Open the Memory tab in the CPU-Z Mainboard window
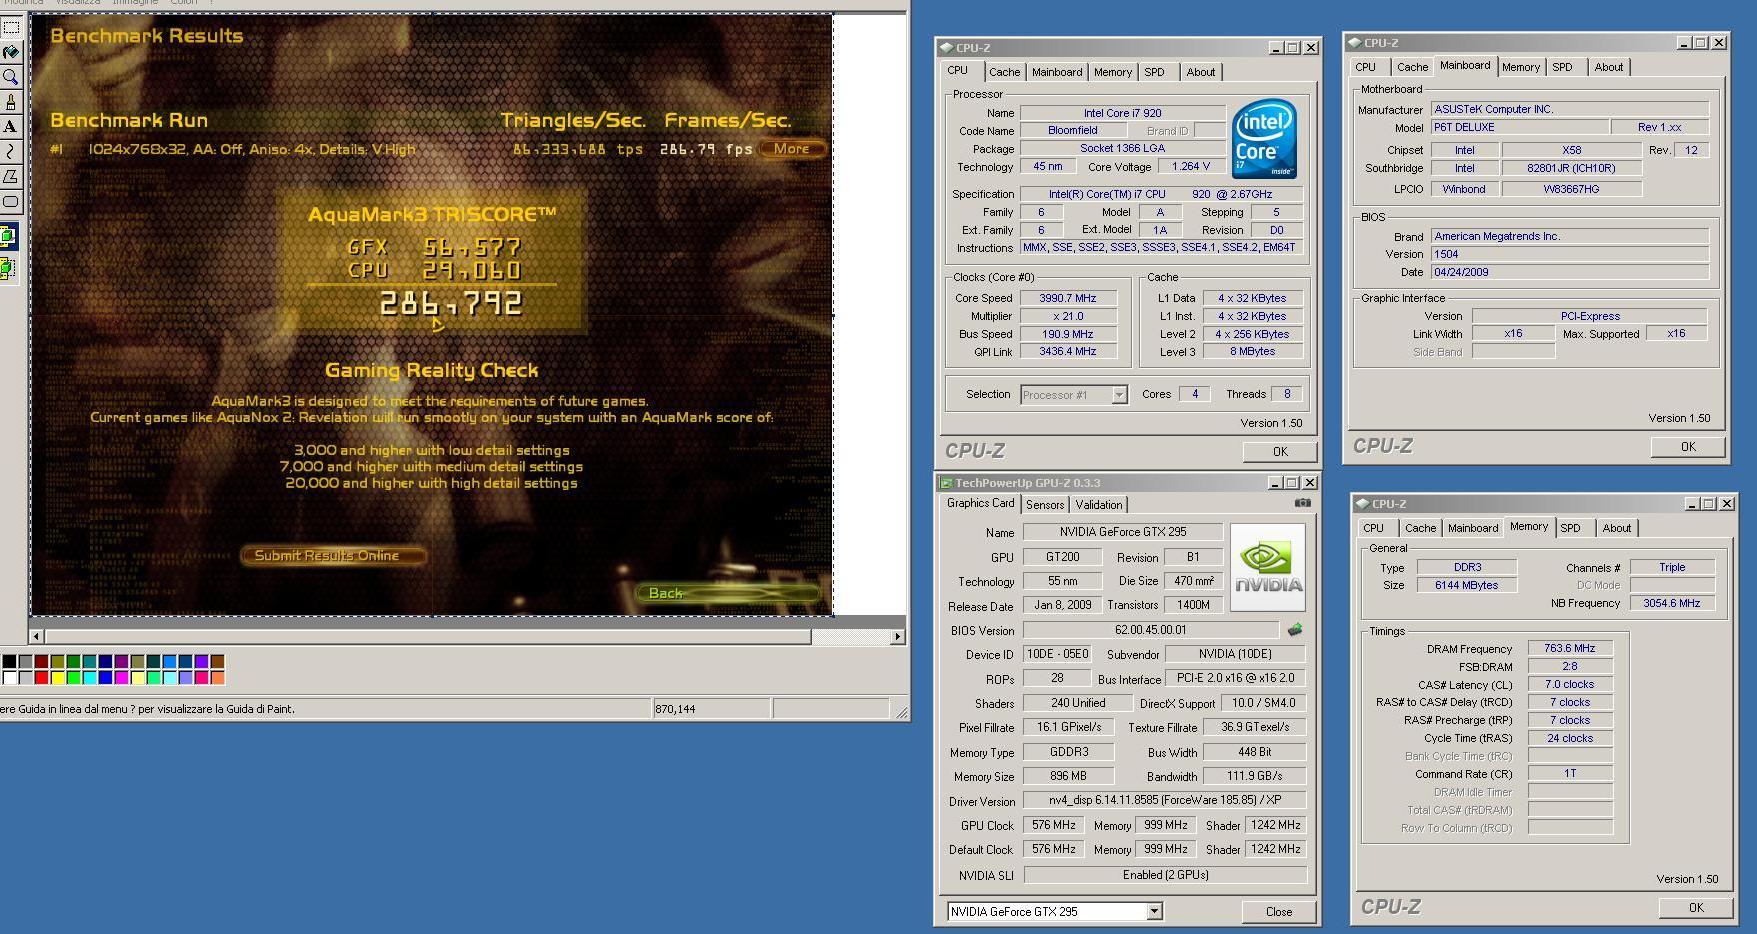The image size is (1757, 934). (1520, 67)
